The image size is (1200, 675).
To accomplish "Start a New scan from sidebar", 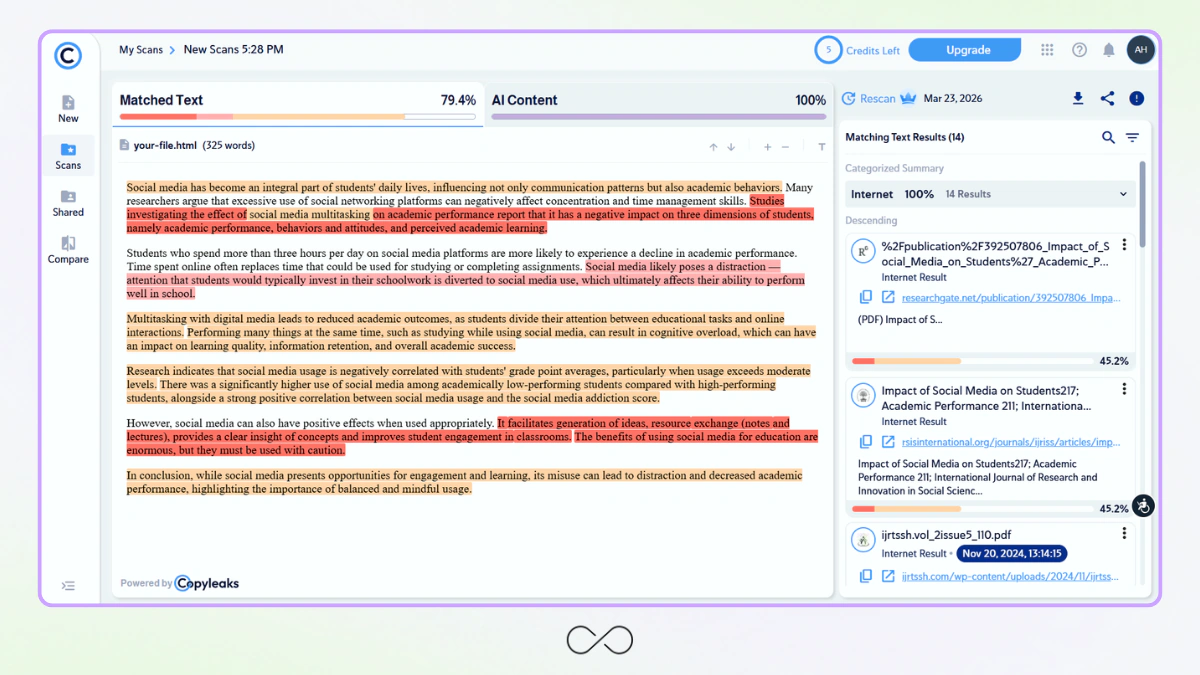I will tap(68, 109).
